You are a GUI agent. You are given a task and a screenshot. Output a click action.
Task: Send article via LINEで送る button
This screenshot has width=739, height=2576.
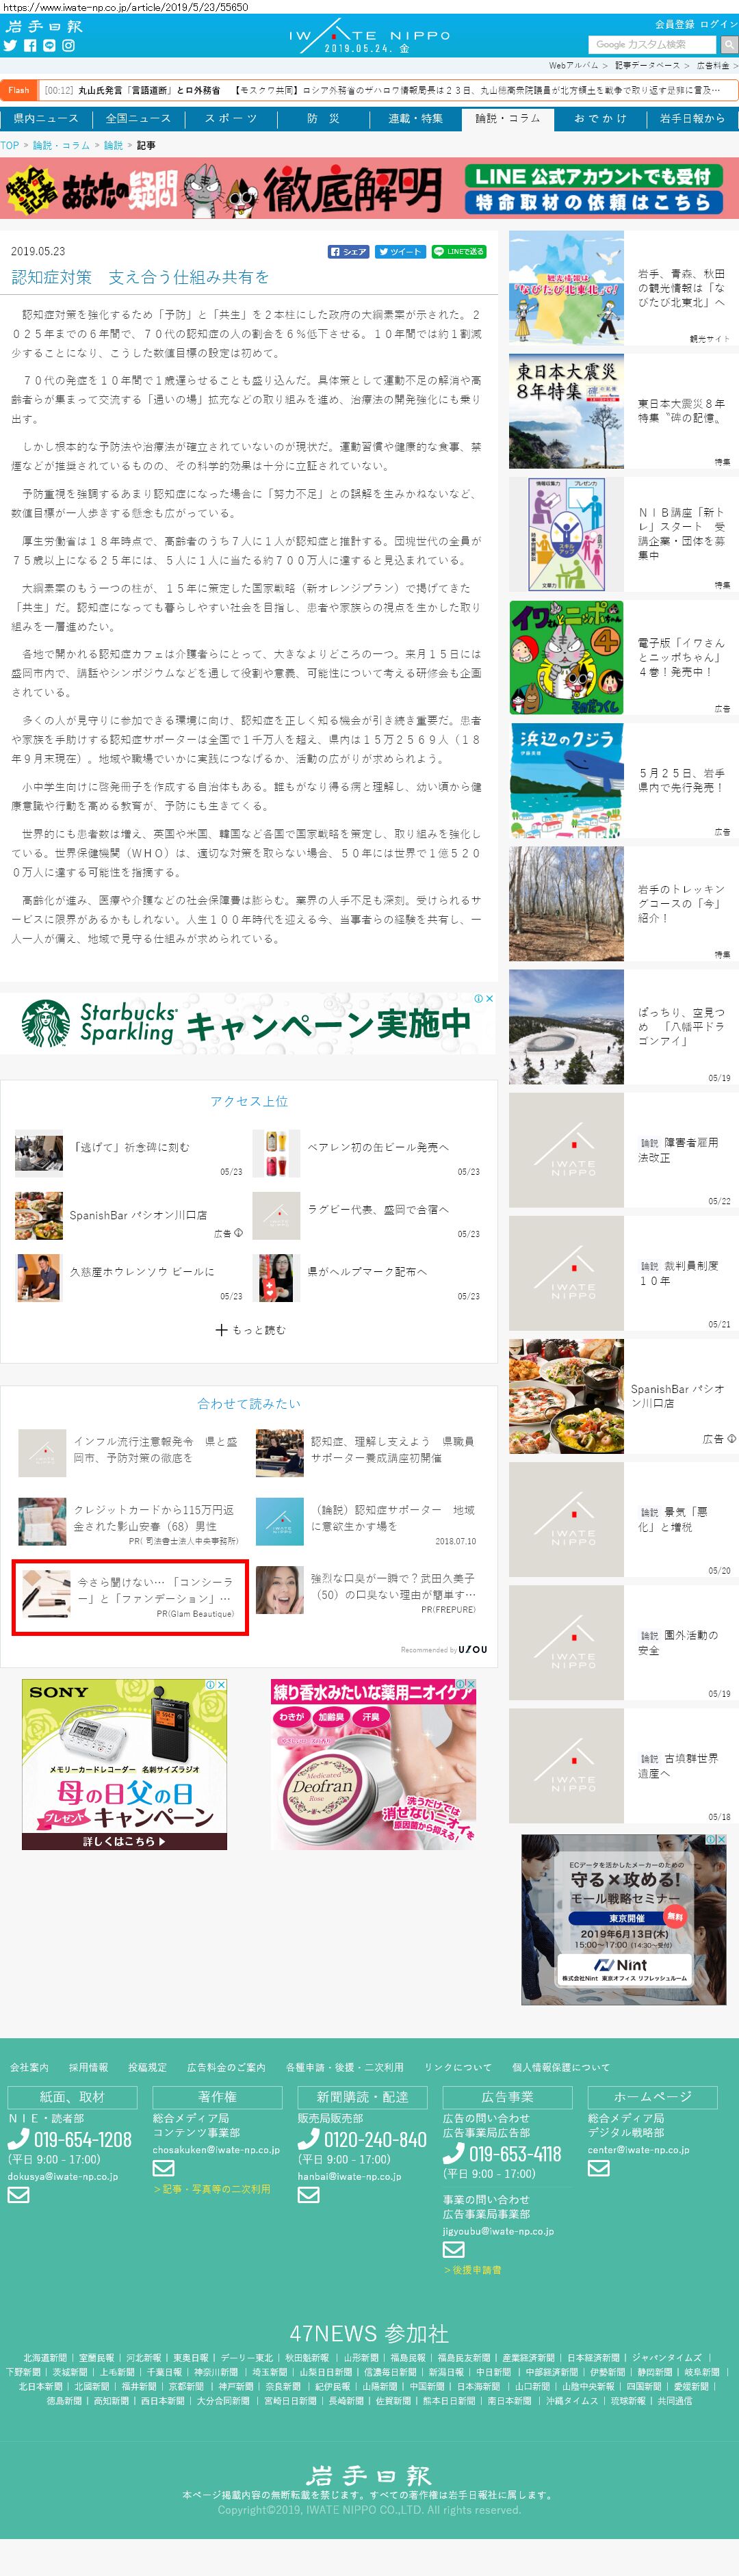pyautogui.click(x=459, y=252)
